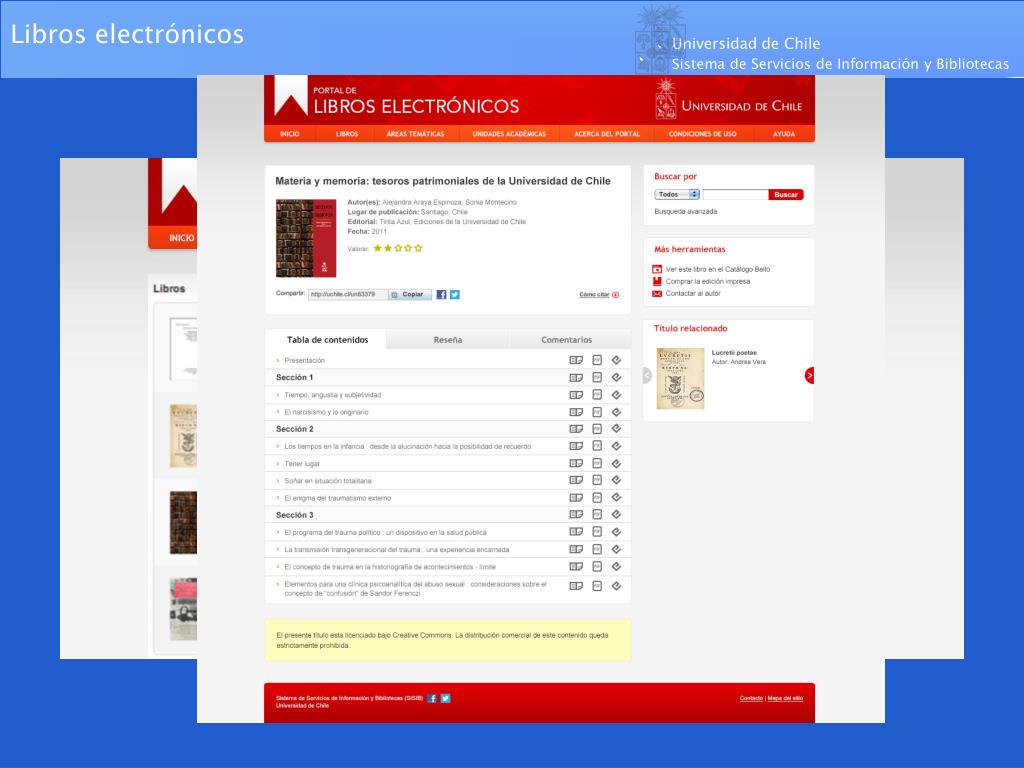Viewport: 1024px width, 768px height.
Task: Show previous related title with gray arrow
Action: tap(647, 376)
